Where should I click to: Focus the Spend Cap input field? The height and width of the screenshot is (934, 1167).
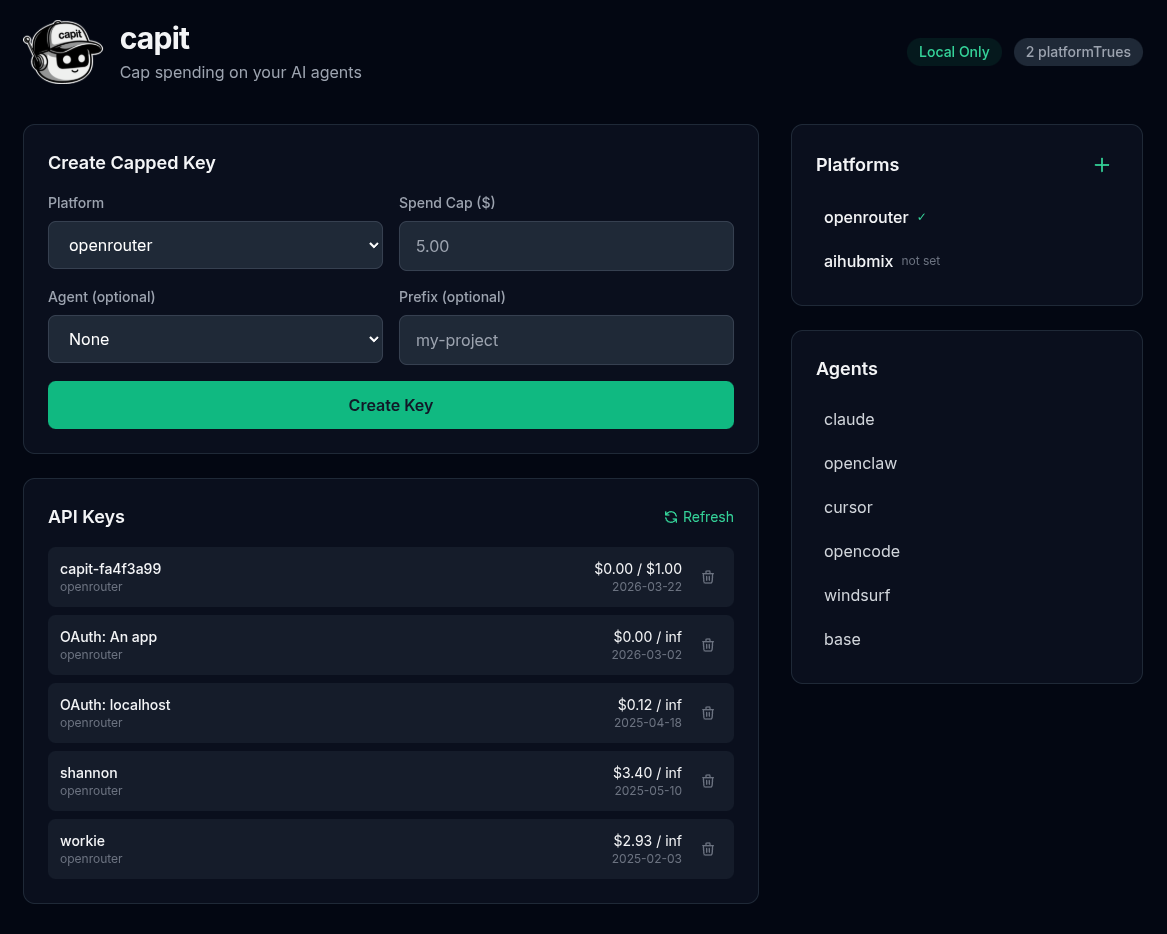click(566, 246)
